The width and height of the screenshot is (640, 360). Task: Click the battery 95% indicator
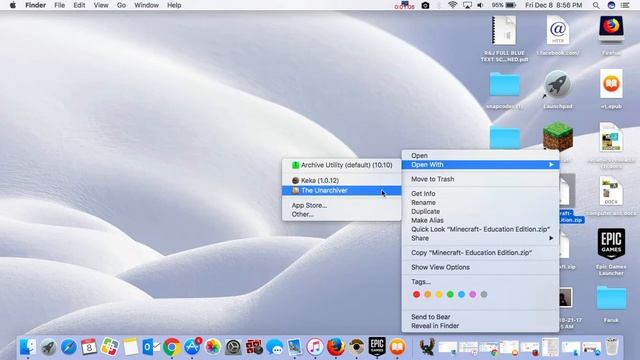click(x=504, y=5)
